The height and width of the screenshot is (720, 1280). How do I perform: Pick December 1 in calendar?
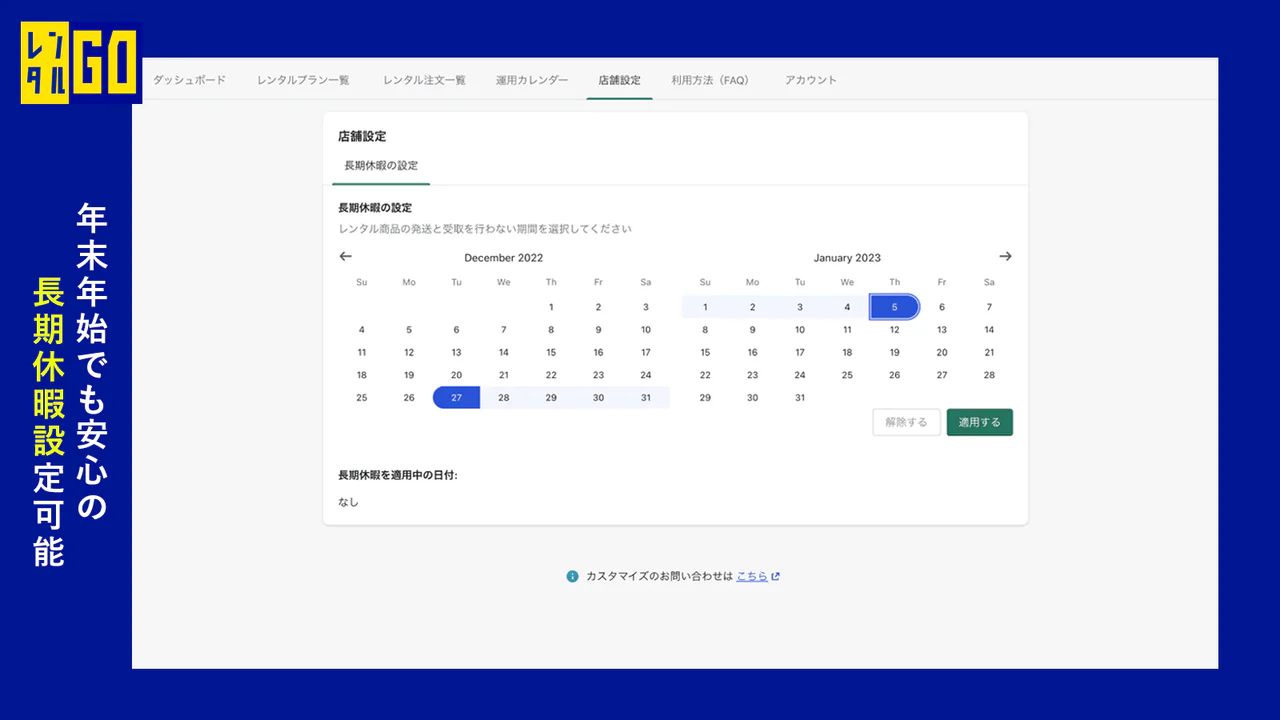click(551, 307)
